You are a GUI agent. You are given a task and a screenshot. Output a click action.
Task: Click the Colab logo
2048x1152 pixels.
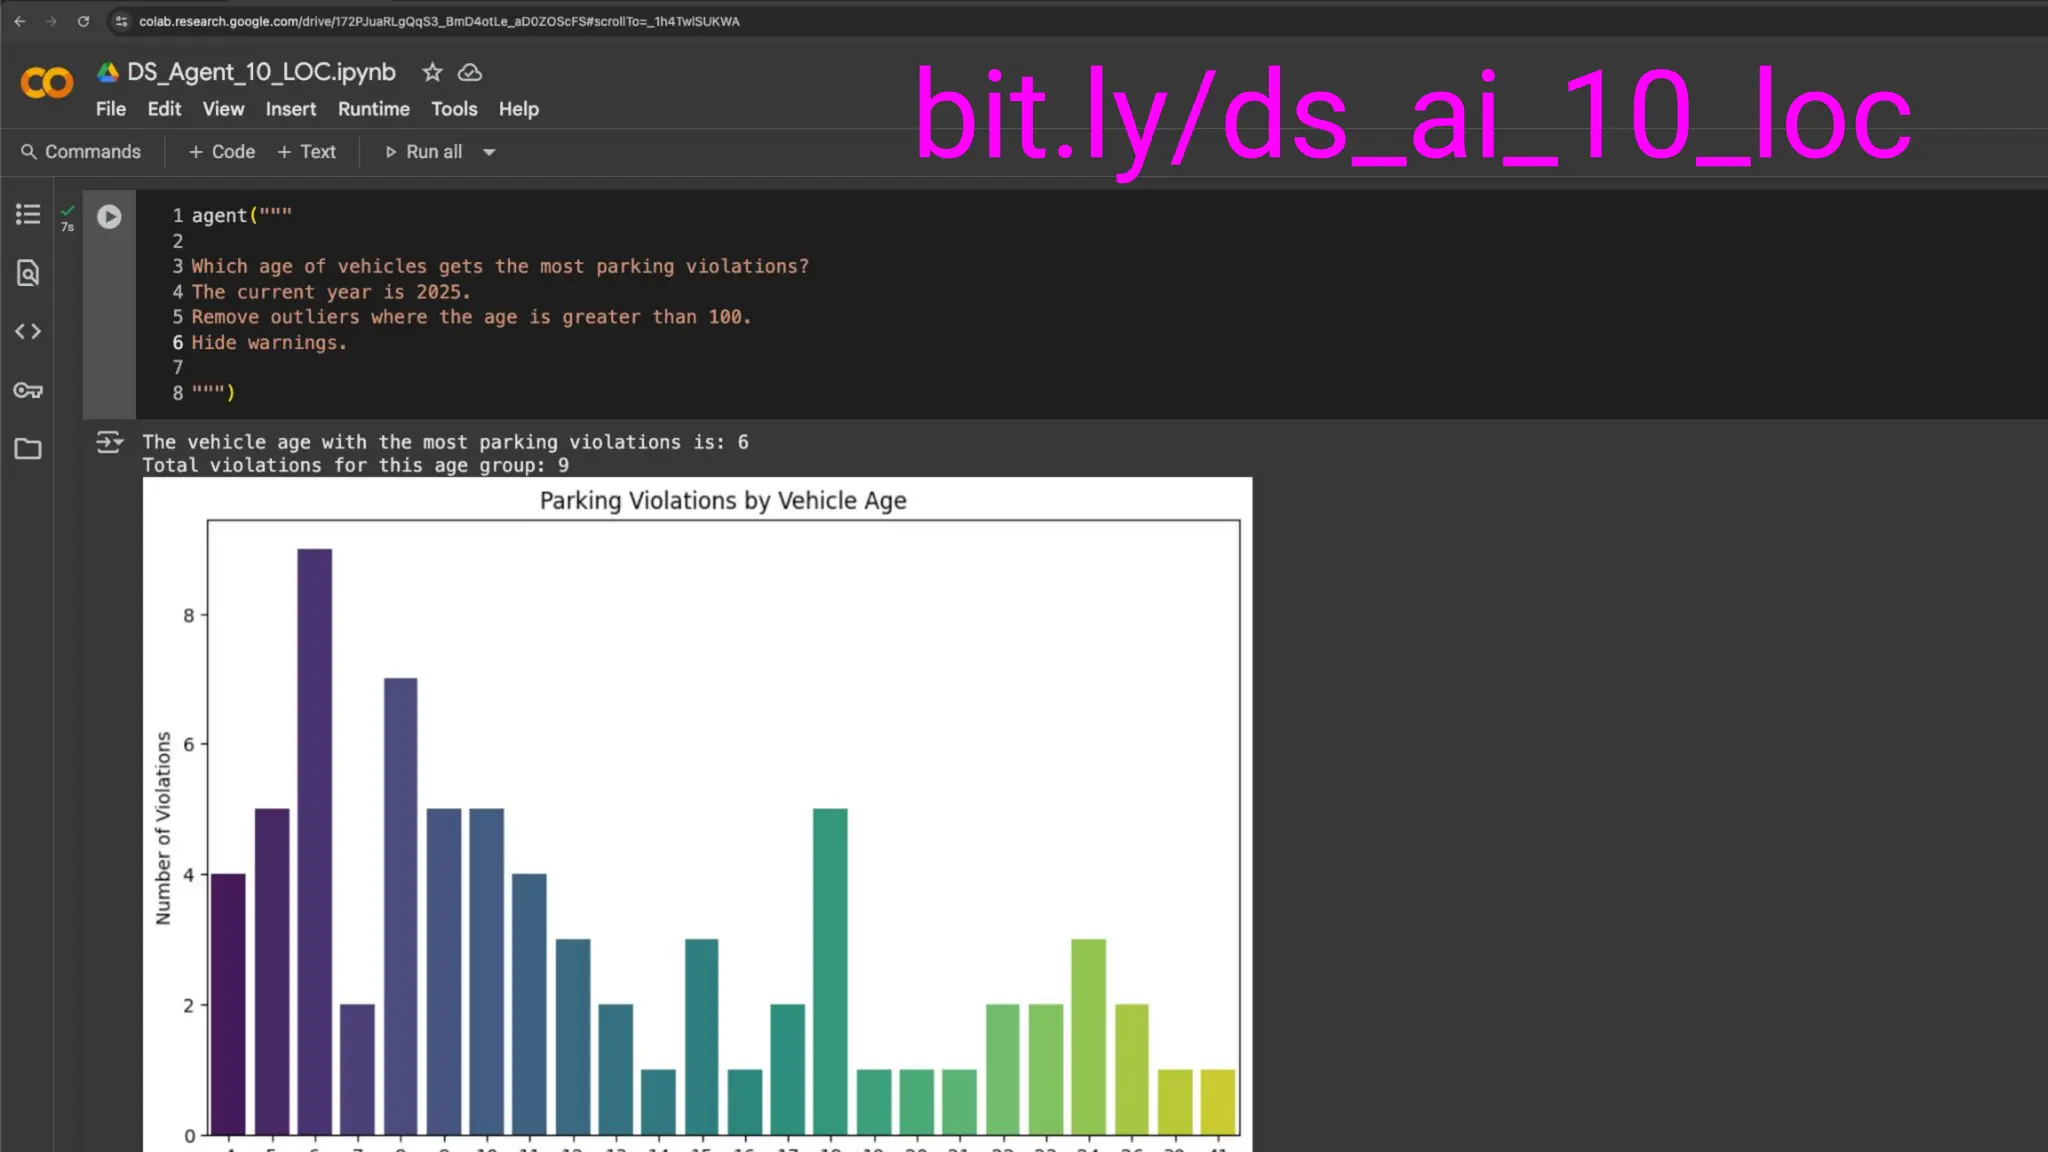(47, 82)
